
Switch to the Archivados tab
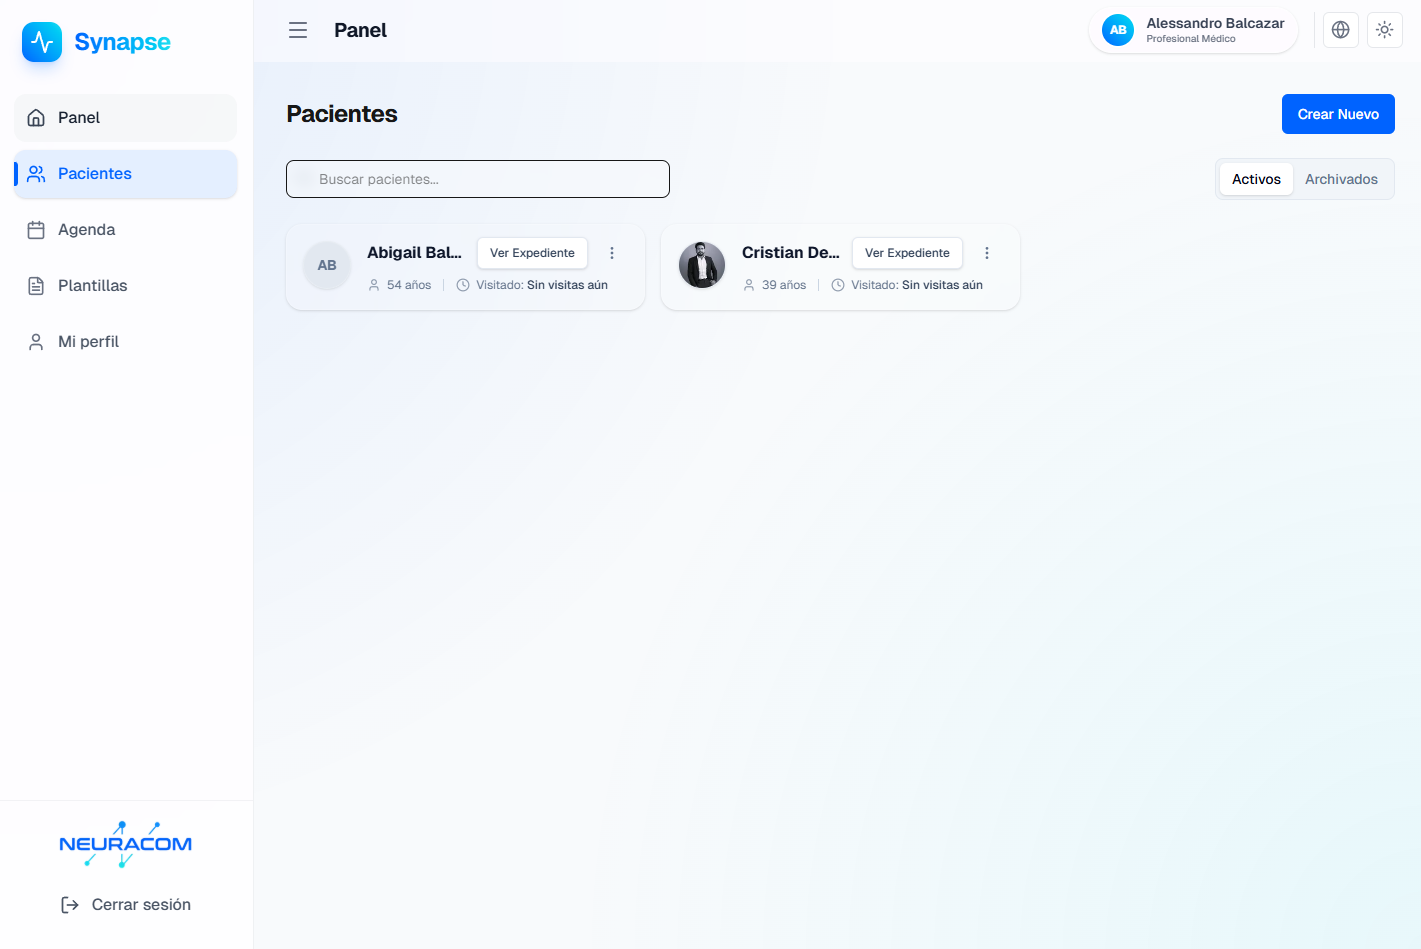(x=1341, y=179)
